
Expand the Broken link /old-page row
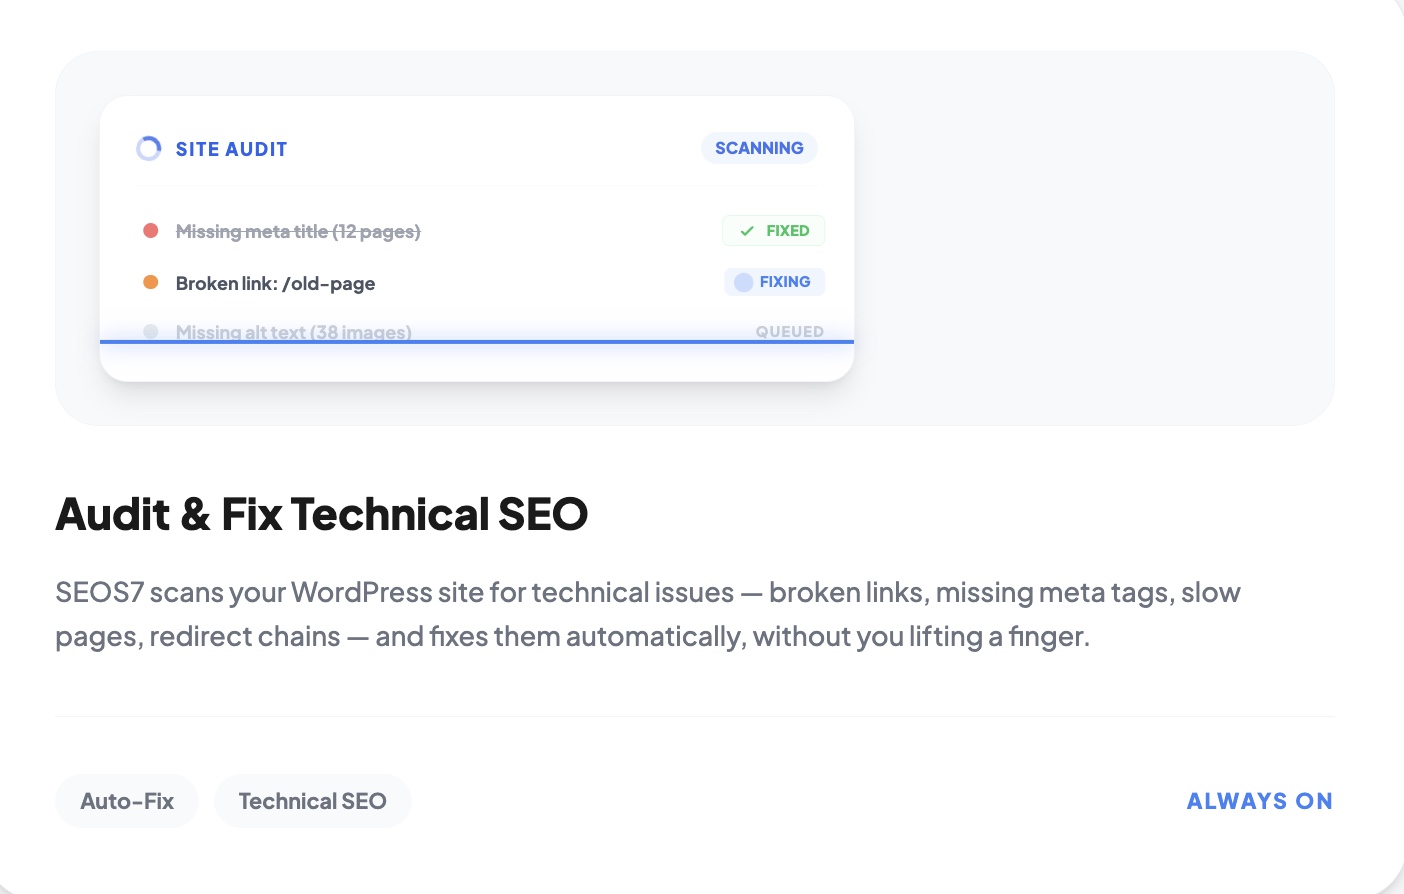point(276,283)
